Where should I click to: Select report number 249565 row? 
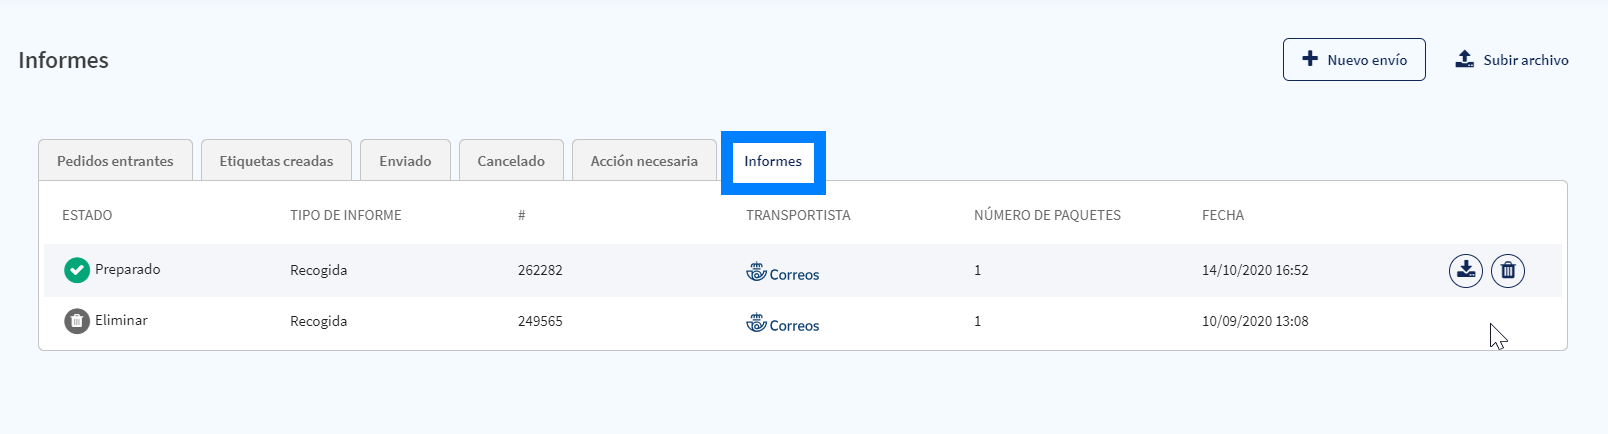coord(540,321)
